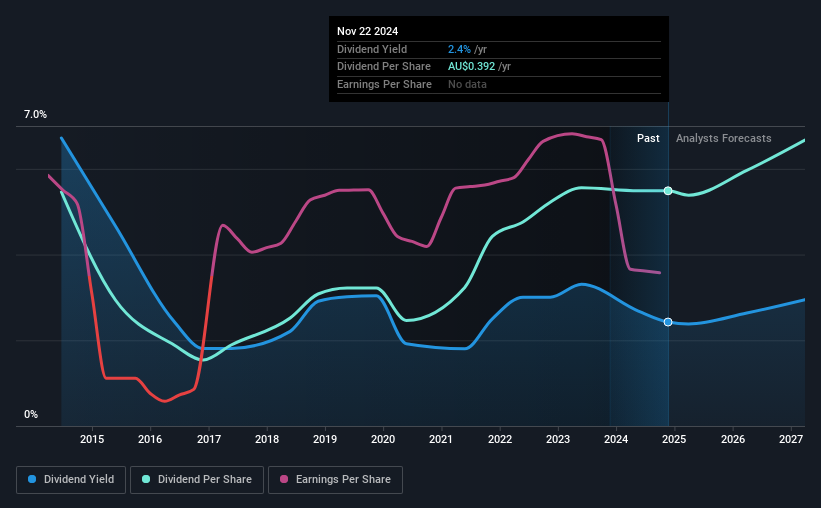Click the pink dot in Earnings Per Share legend
The width and height of the screenshot is (821, 508).
pyautogui.click(x=284, y=479)
